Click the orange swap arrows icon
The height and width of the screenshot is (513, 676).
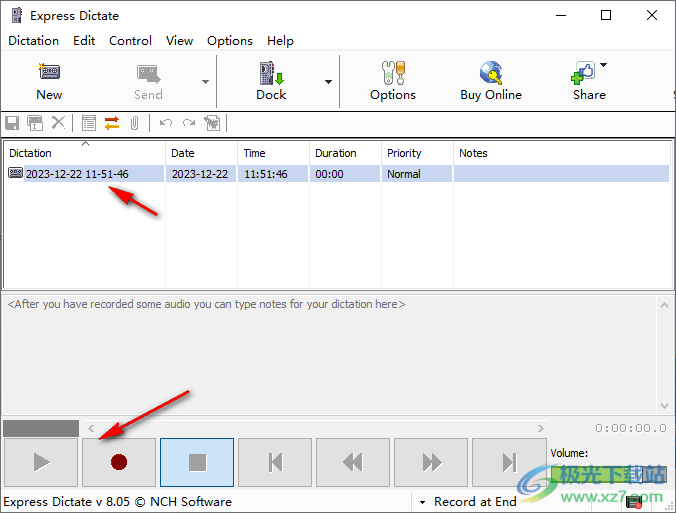111,123
